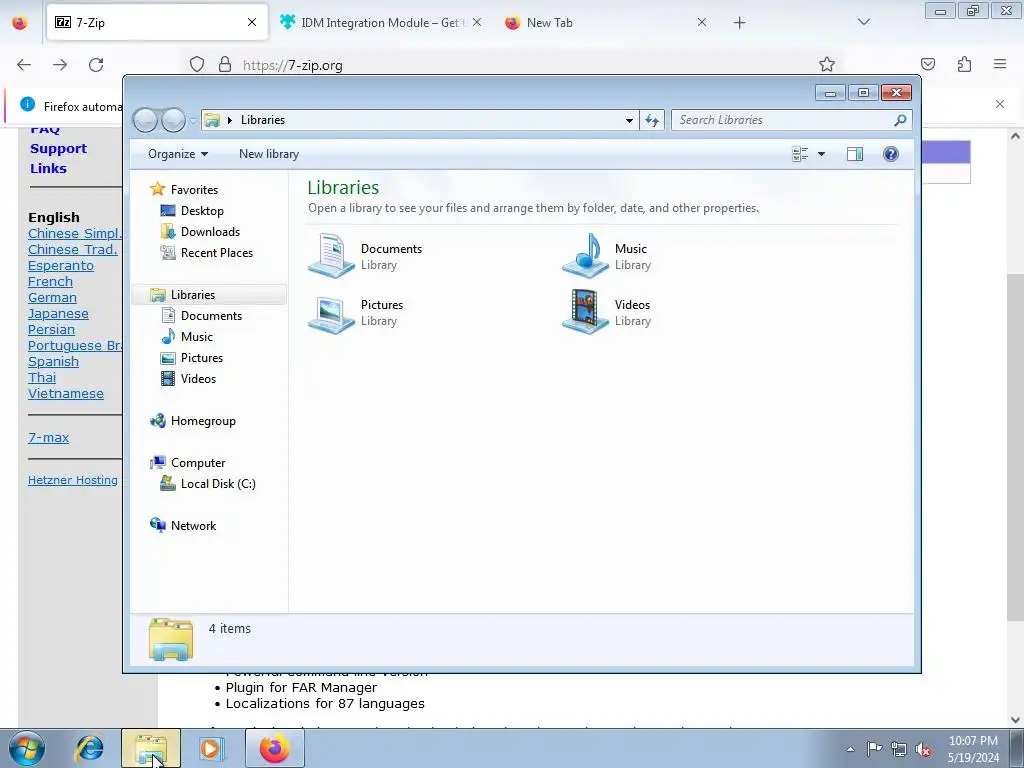The image size is (1024, 768).
Task: Select Downloads in Favorites
Action: coord(210,231)
